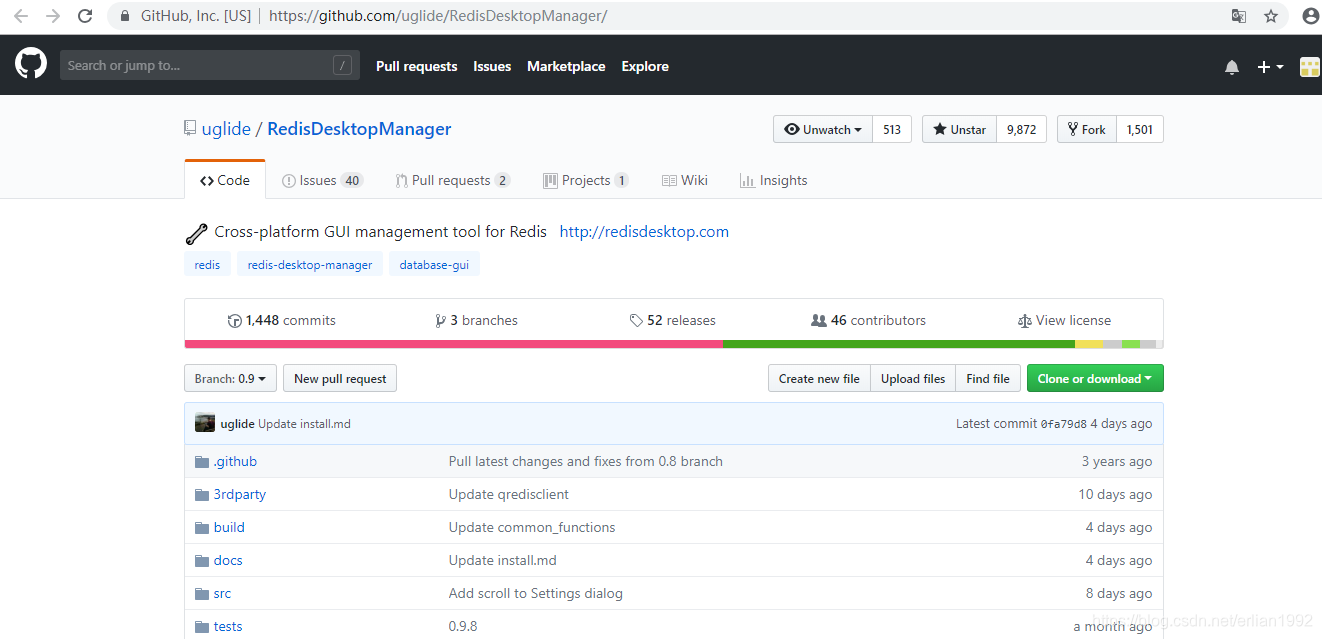Open the notifications bell icon
1322x639 pixels.
coord(1232,67)
